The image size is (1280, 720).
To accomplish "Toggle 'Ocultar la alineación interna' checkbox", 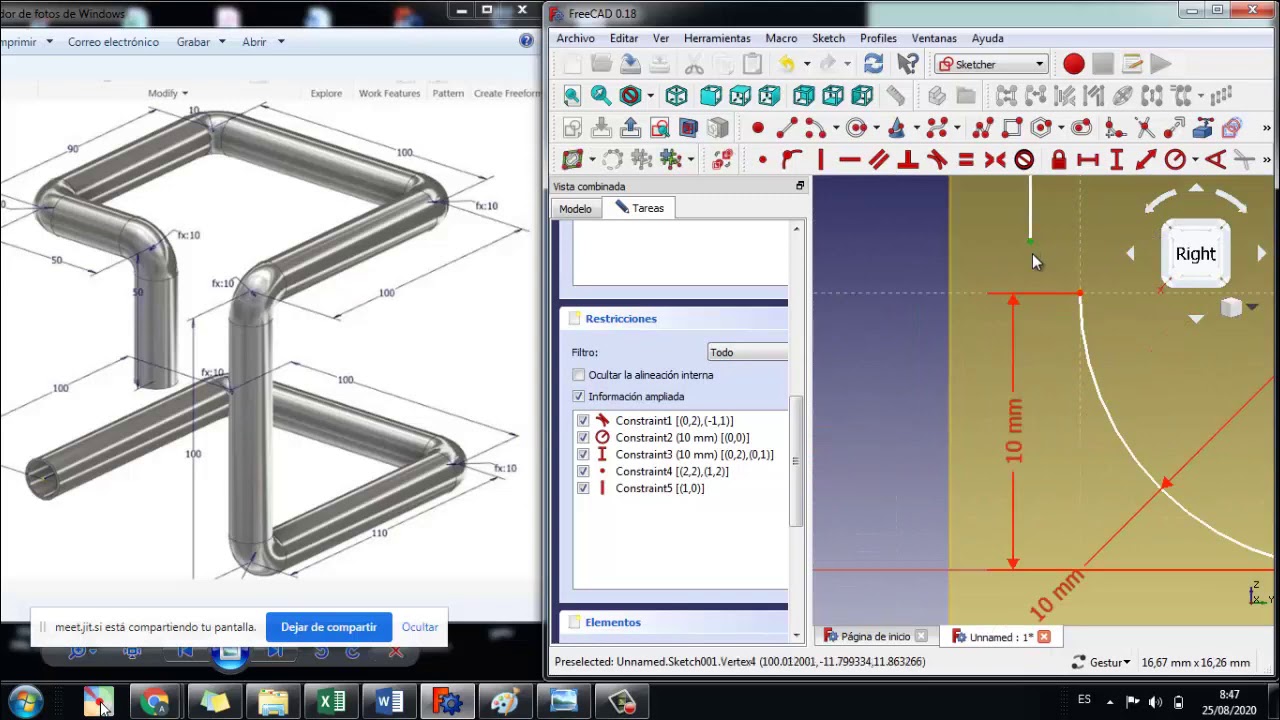I will coord(579,375).
